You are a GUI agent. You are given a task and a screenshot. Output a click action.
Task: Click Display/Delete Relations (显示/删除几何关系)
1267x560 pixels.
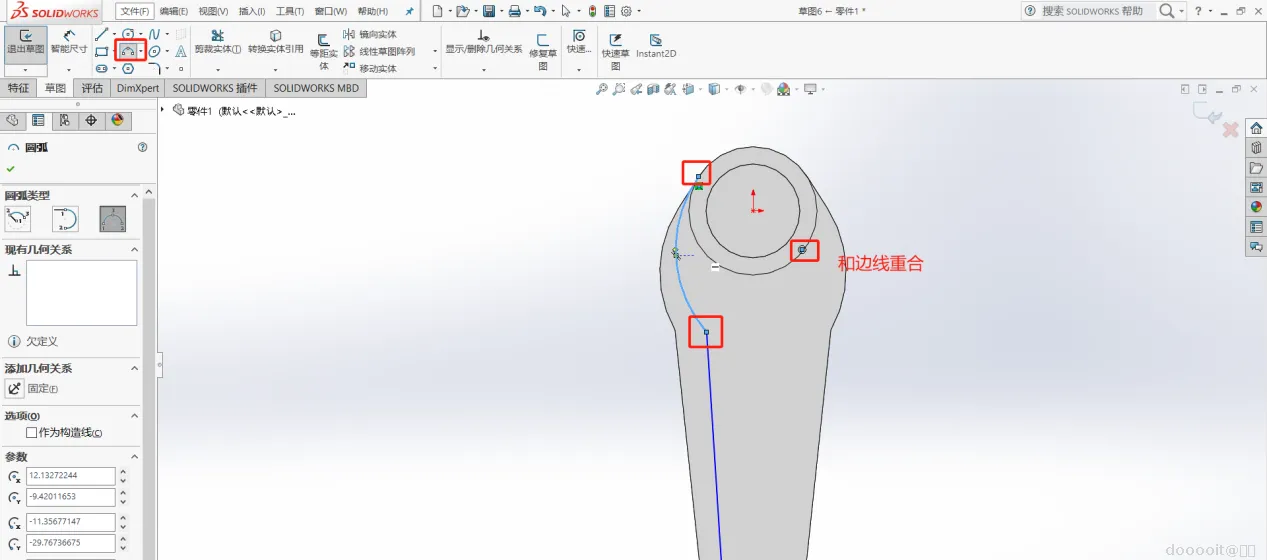pyautogui.click(x=483, y=42)
